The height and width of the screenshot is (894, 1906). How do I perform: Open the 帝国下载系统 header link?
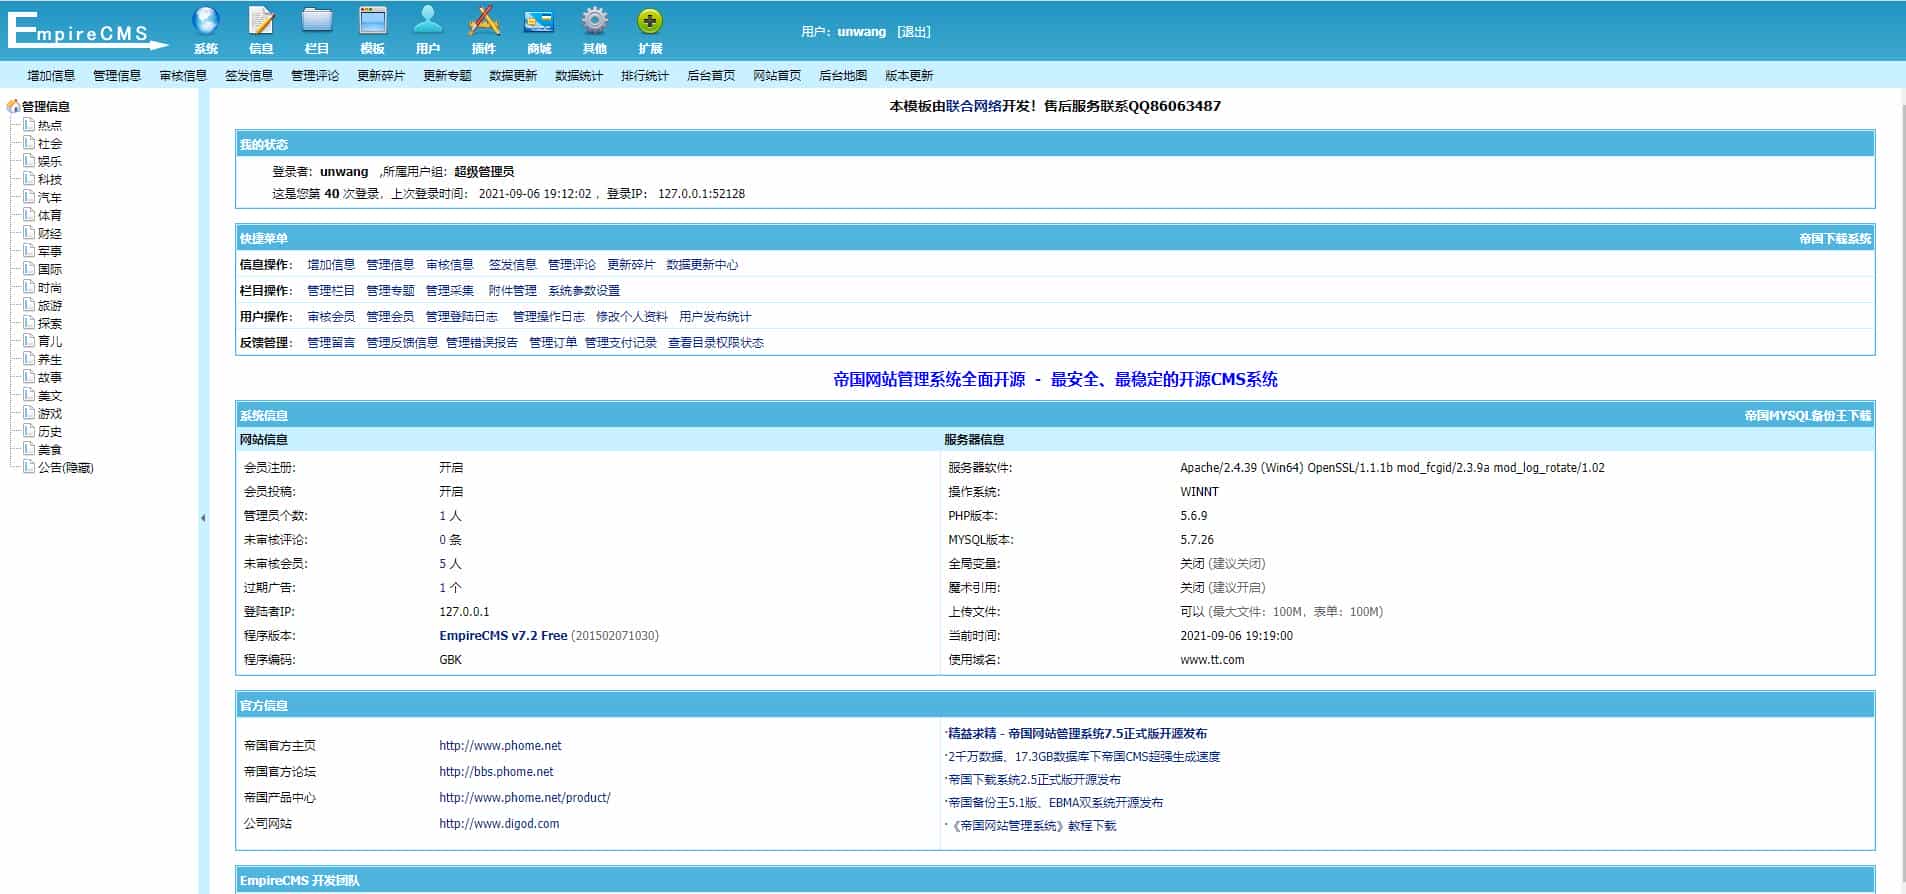coord(1835,239)
